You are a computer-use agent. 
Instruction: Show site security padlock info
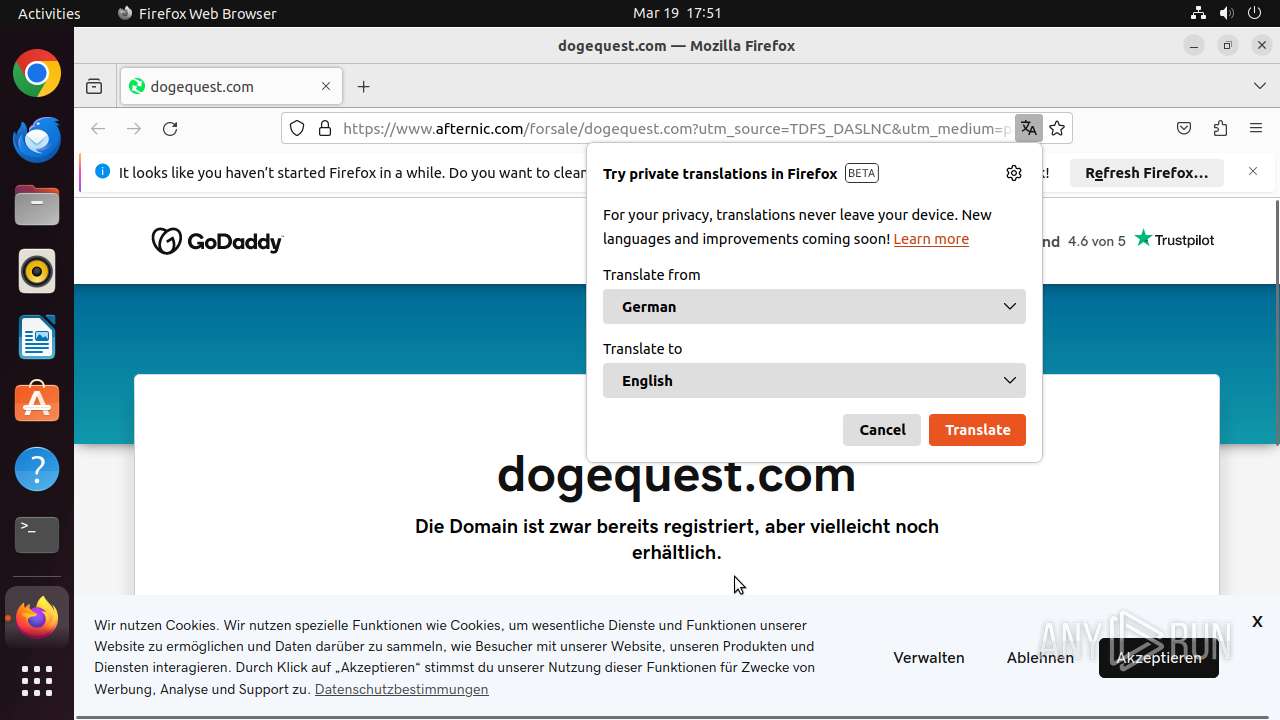(x=324, y=128)
